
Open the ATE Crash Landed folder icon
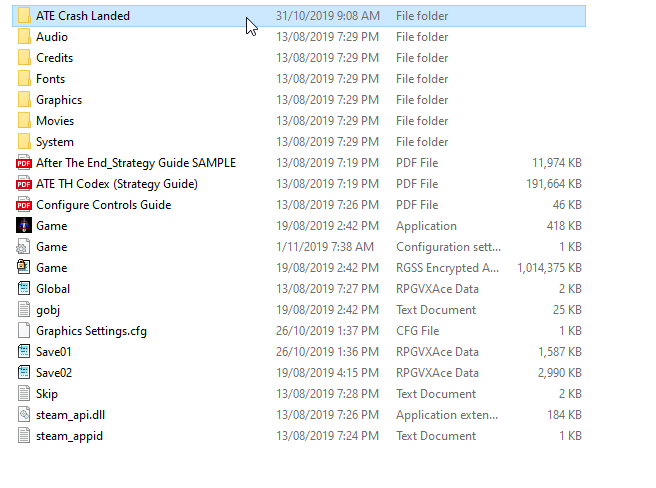24,16
